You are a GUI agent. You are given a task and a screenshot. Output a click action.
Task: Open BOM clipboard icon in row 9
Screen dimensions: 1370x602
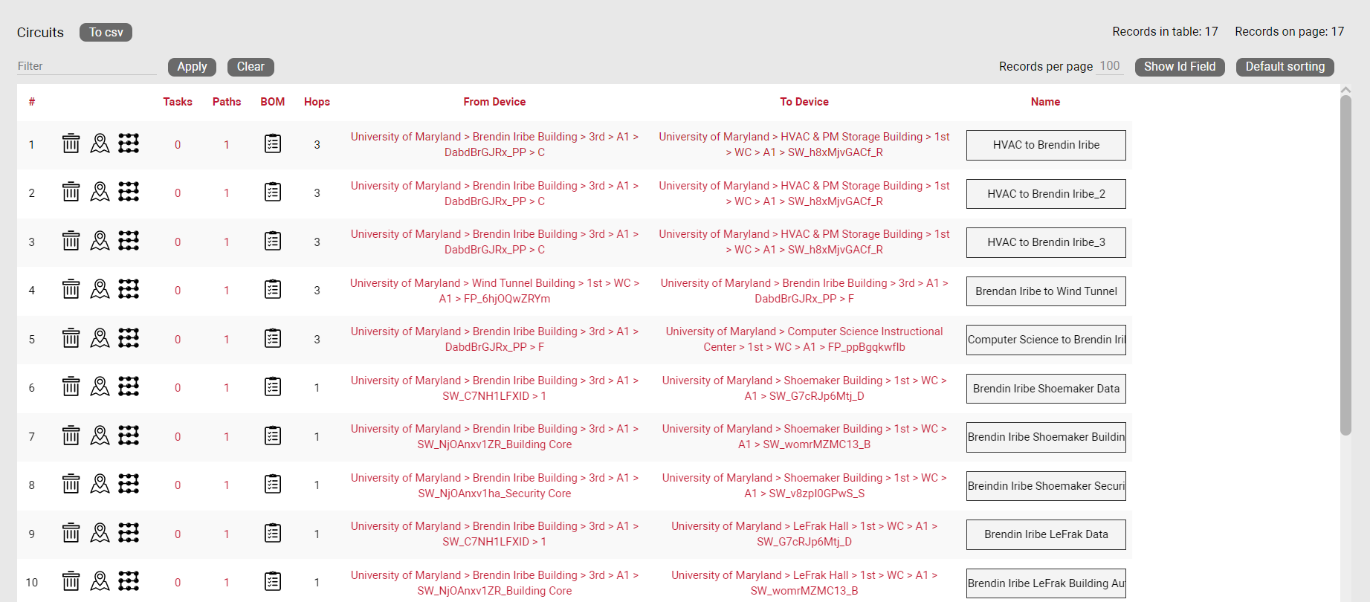pyautogui.click(x=272, y=533)
